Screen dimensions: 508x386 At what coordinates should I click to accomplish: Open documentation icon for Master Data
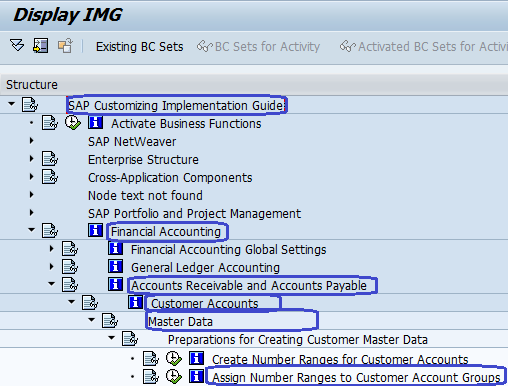click(110, 321)
